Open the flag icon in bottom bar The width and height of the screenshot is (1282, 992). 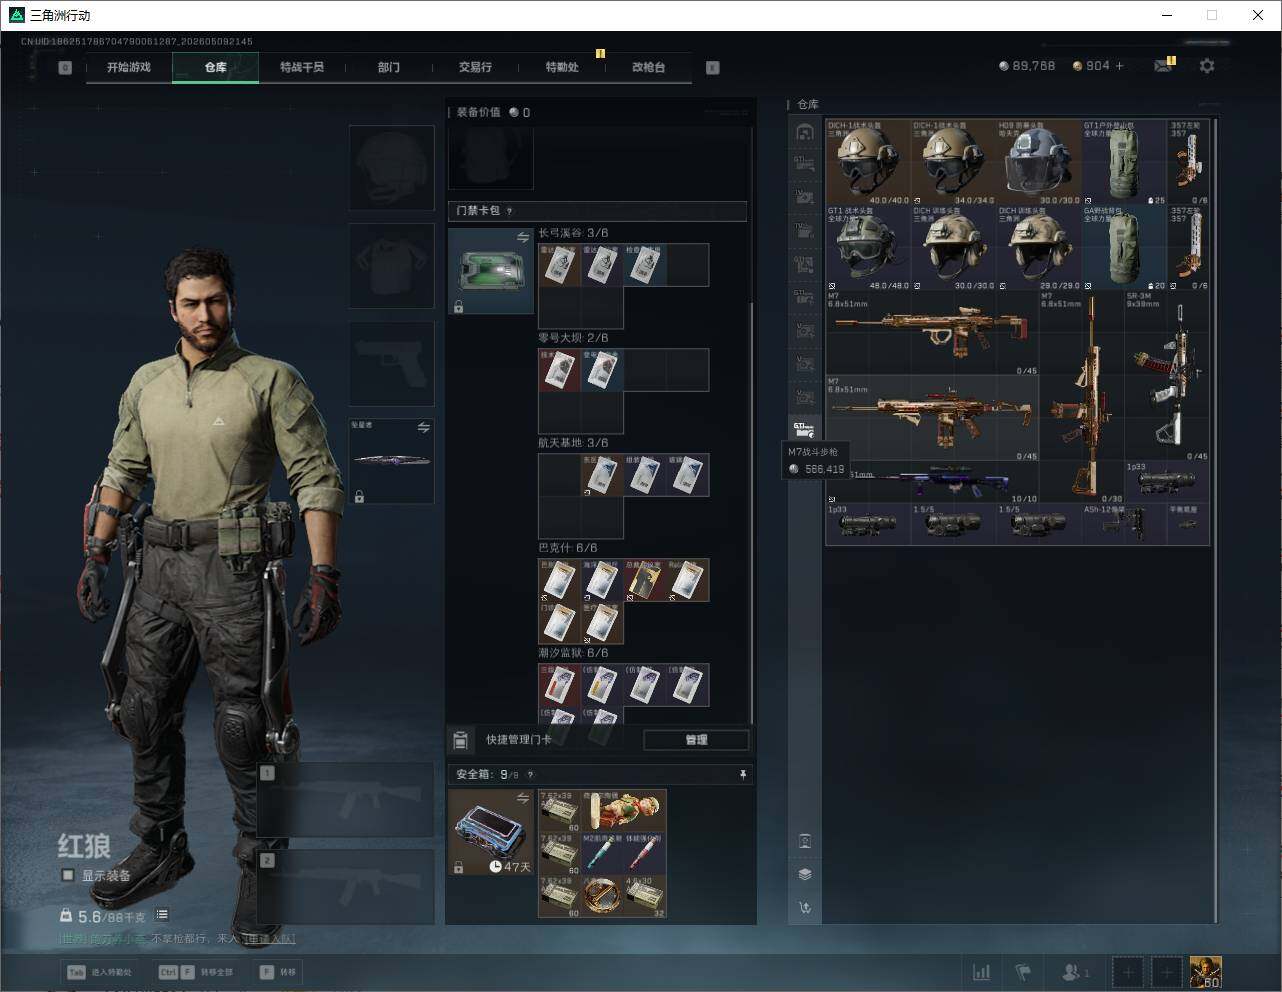click(1023, 972)
